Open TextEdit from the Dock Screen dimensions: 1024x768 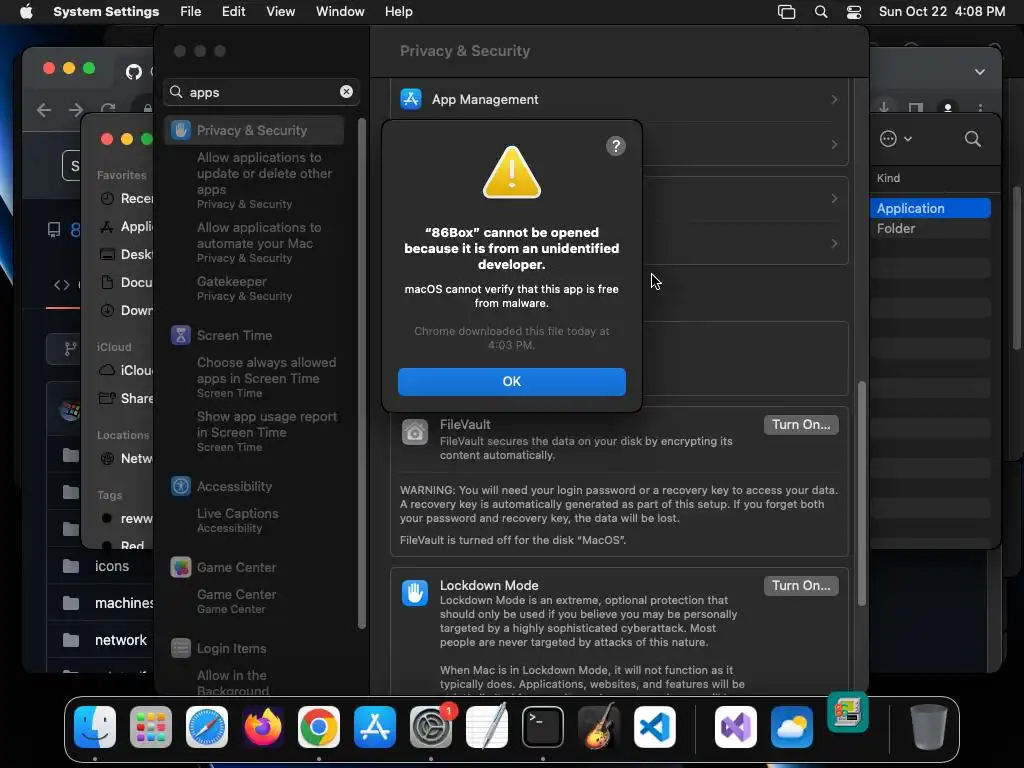(487, 727)
